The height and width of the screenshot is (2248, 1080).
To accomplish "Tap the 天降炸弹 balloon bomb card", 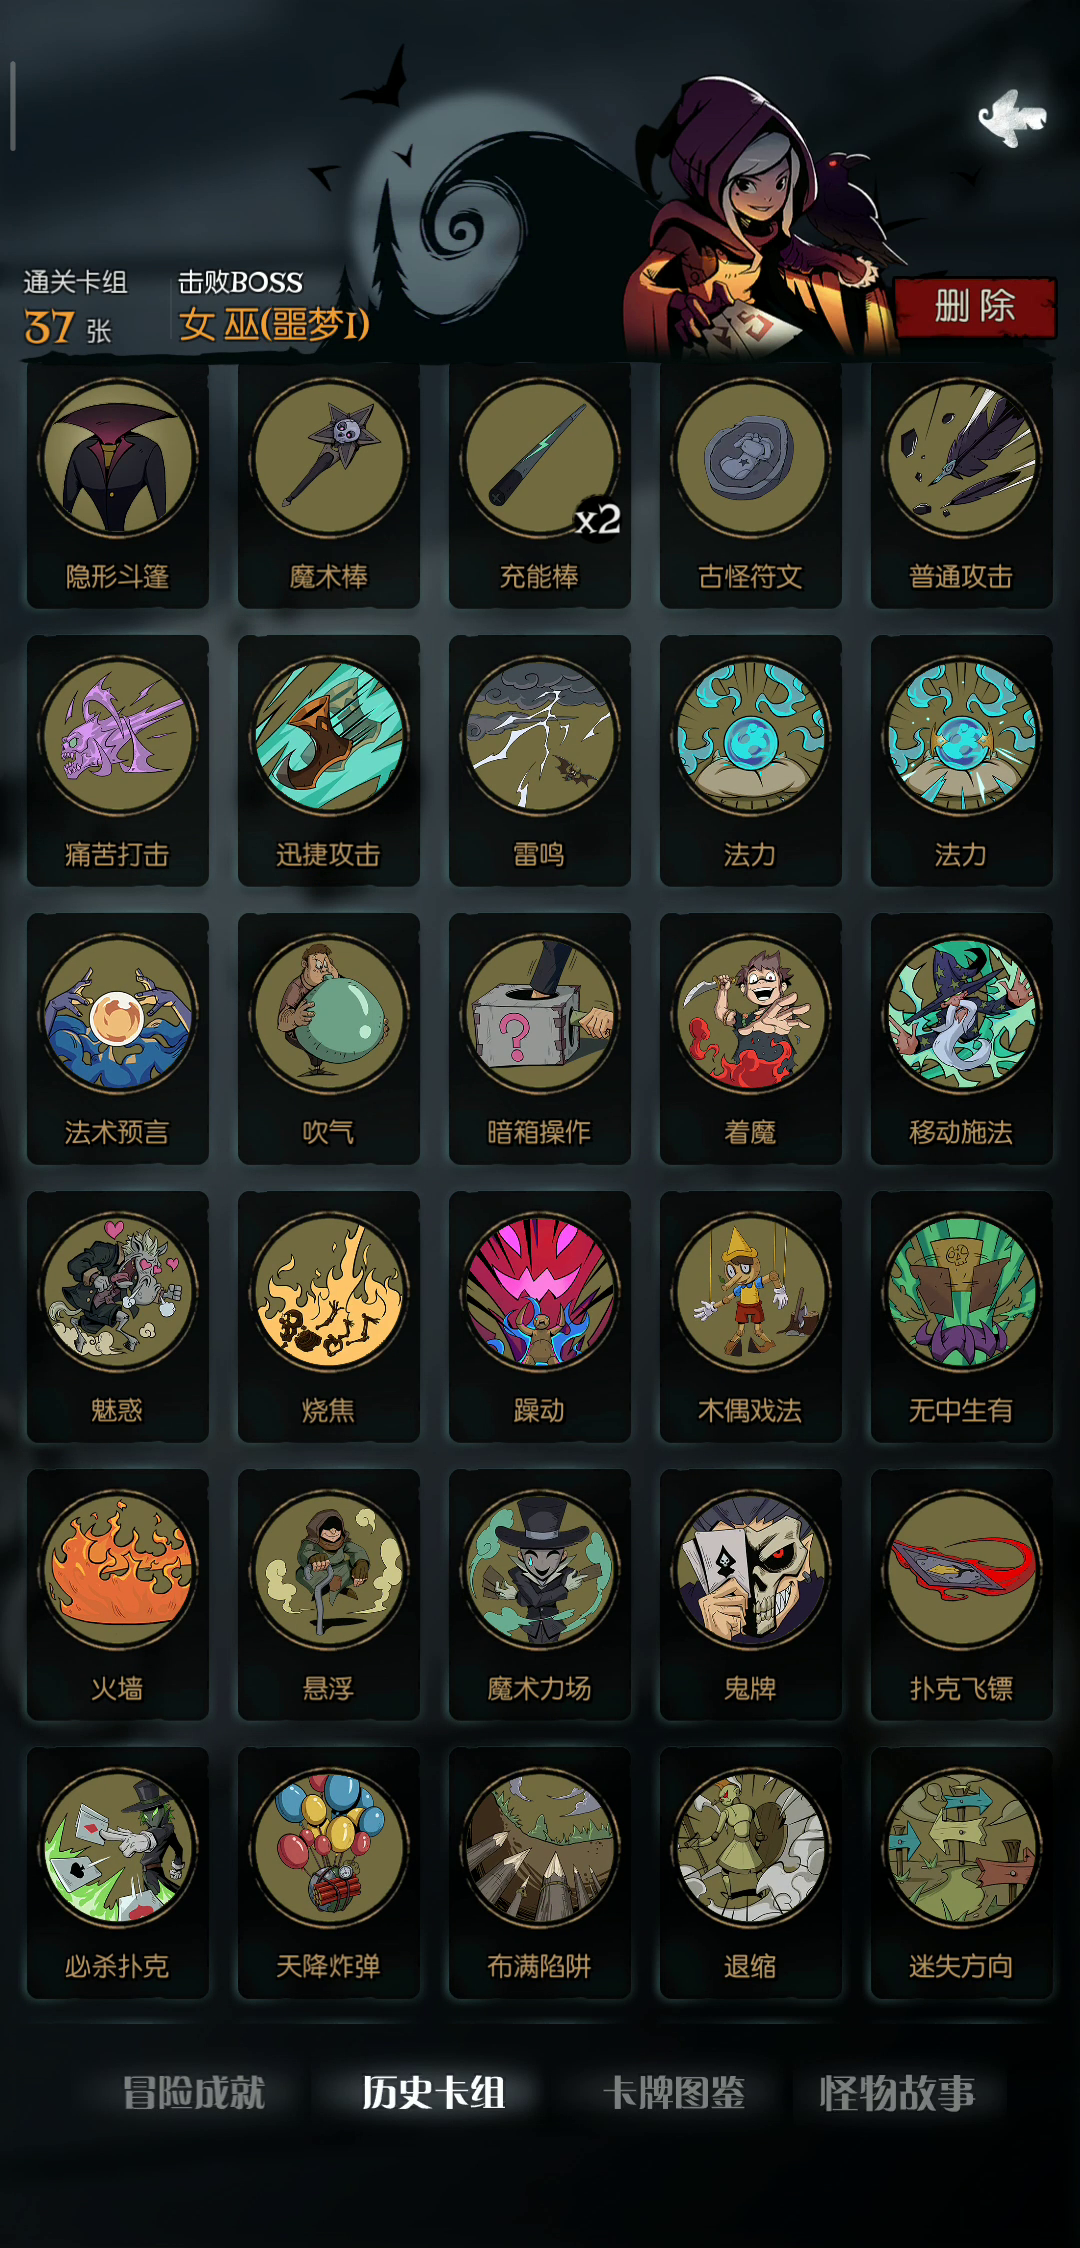I will pos(329,1873).
